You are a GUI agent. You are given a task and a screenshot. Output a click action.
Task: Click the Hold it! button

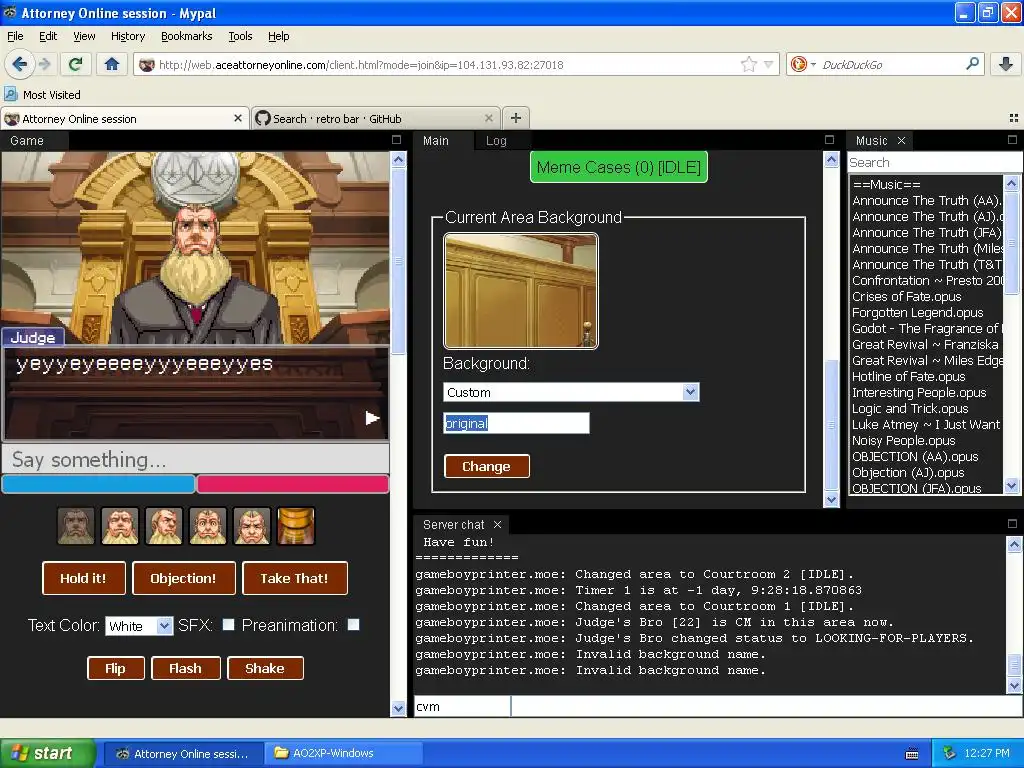pos(84,578)
